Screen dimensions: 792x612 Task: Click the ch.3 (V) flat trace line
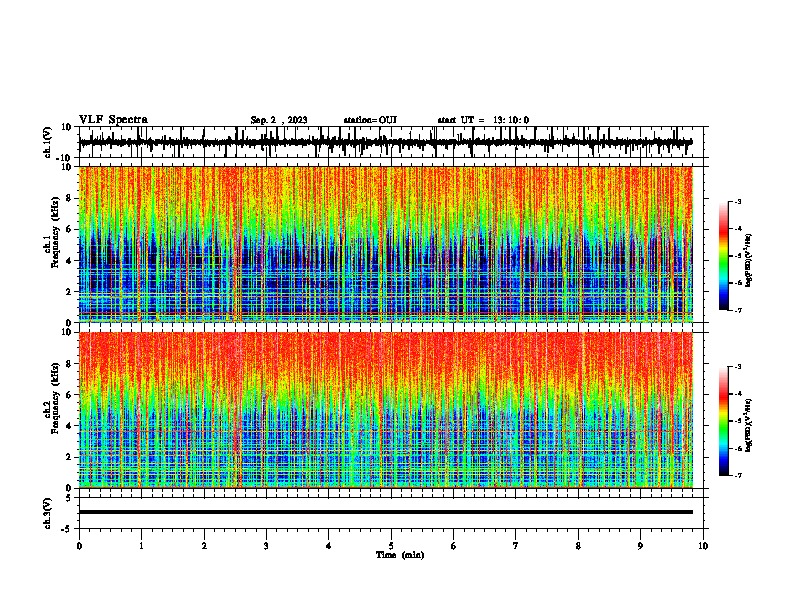[x=386, y=512]
